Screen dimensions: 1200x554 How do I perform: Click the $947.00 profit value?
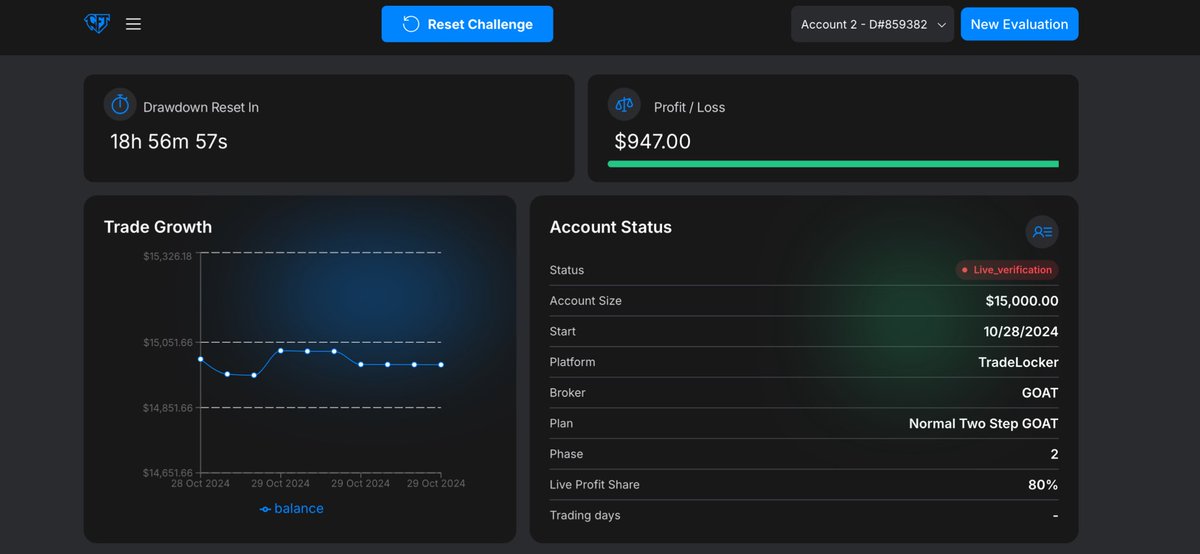(653, 142)
